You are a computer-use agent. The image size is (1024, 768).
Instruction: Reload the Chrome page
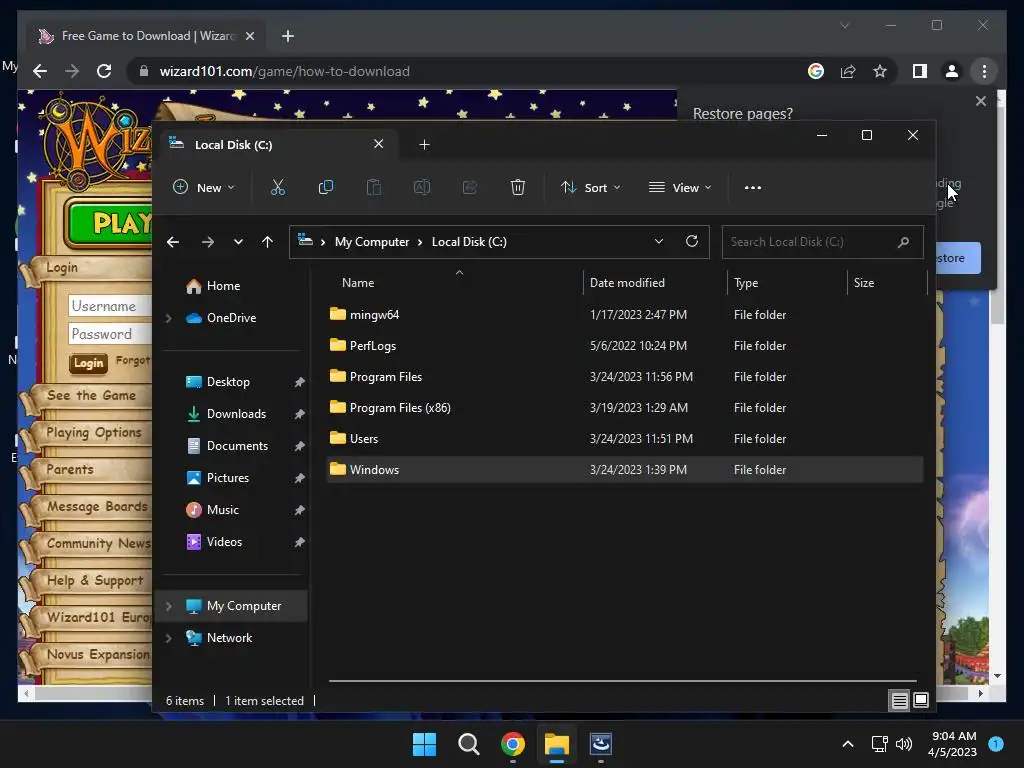(x=104, y=71)
